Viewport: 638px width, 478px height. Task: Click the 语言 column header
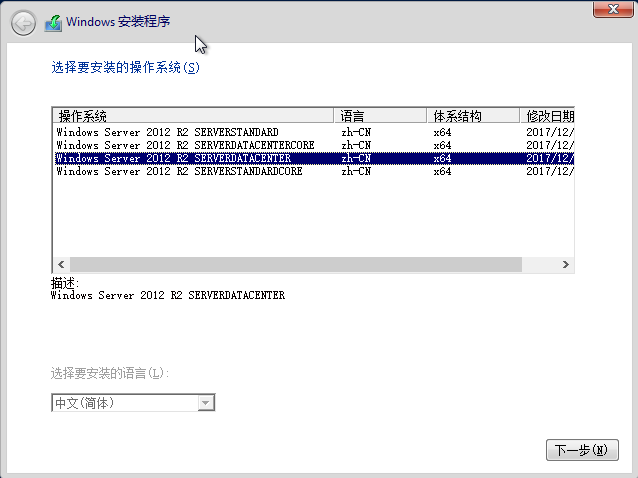[380, 116]
